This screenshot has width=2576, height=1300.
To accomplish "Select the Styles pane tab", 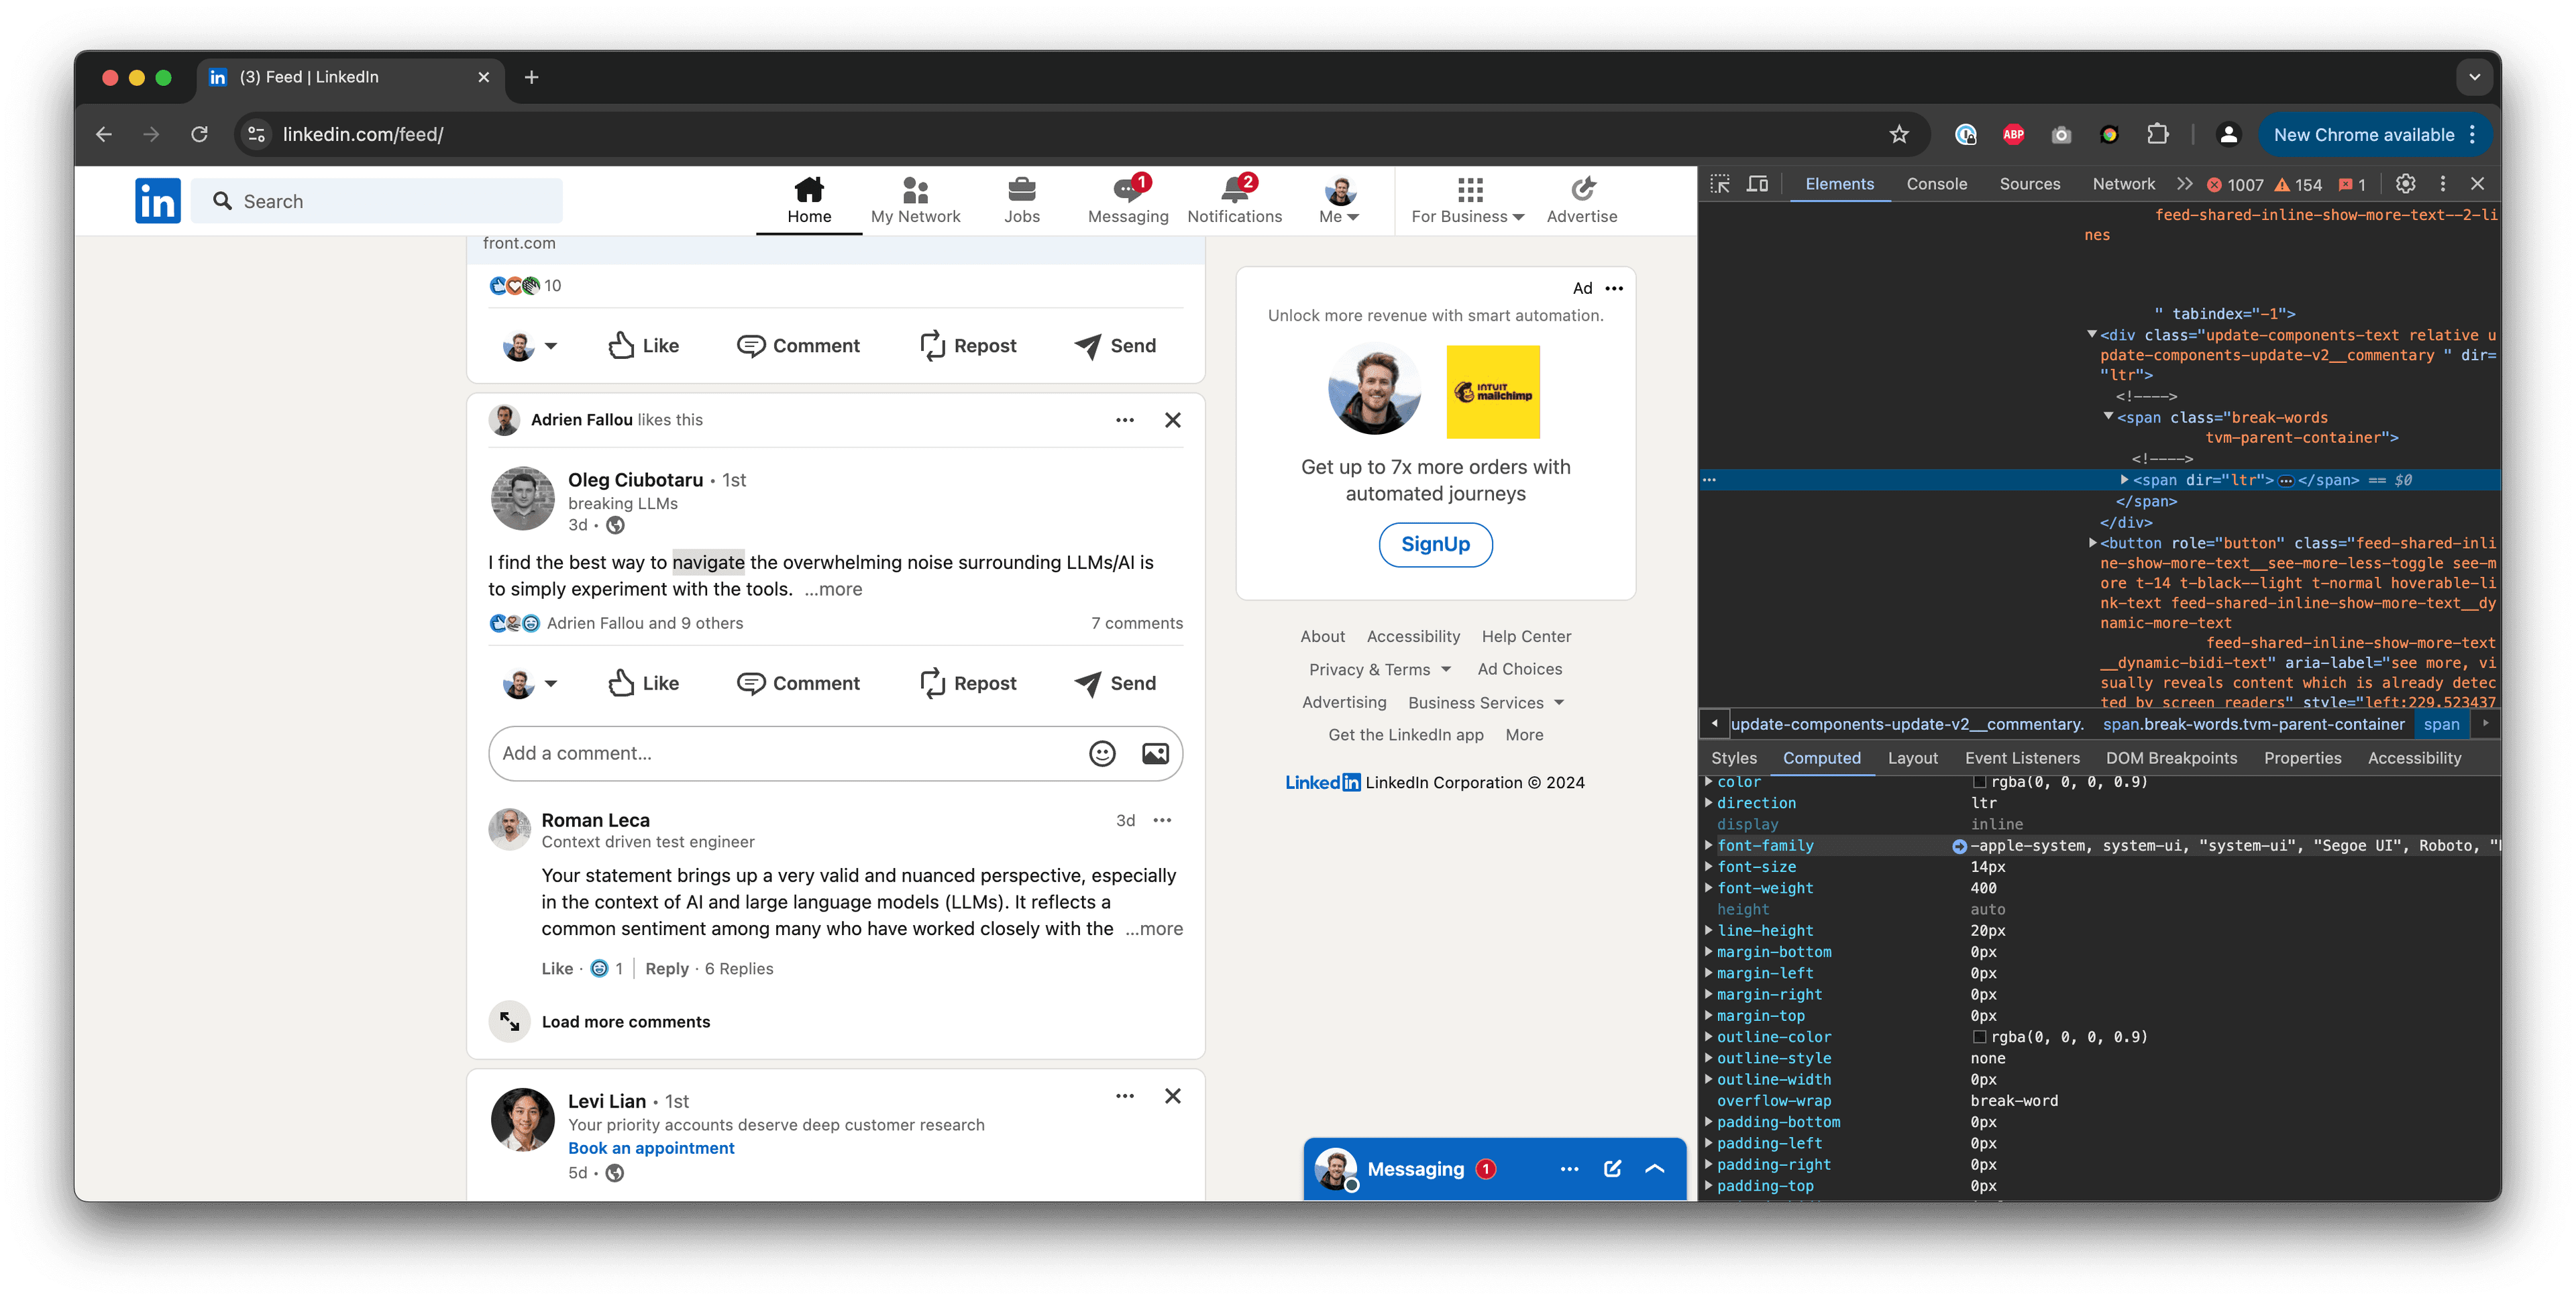I will tap(1733, 758).
